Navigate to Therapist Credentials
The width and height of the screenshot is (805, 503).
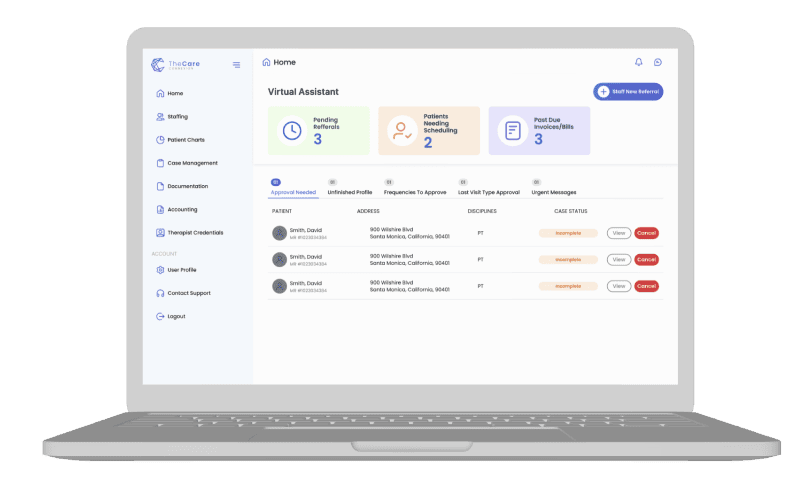point(195,233)
